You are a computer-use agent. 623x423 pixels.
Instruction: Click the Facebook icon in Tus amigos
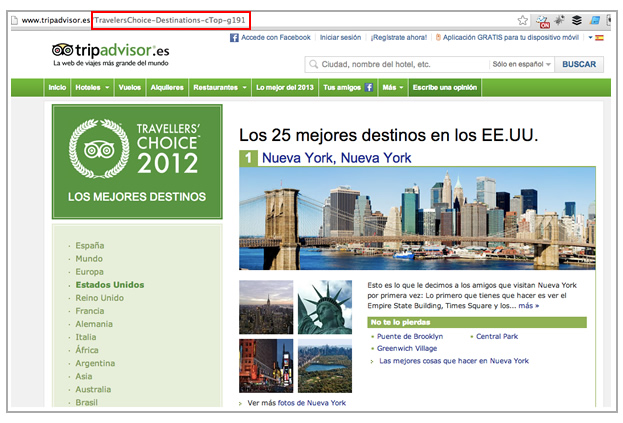(x=369, y=87)
